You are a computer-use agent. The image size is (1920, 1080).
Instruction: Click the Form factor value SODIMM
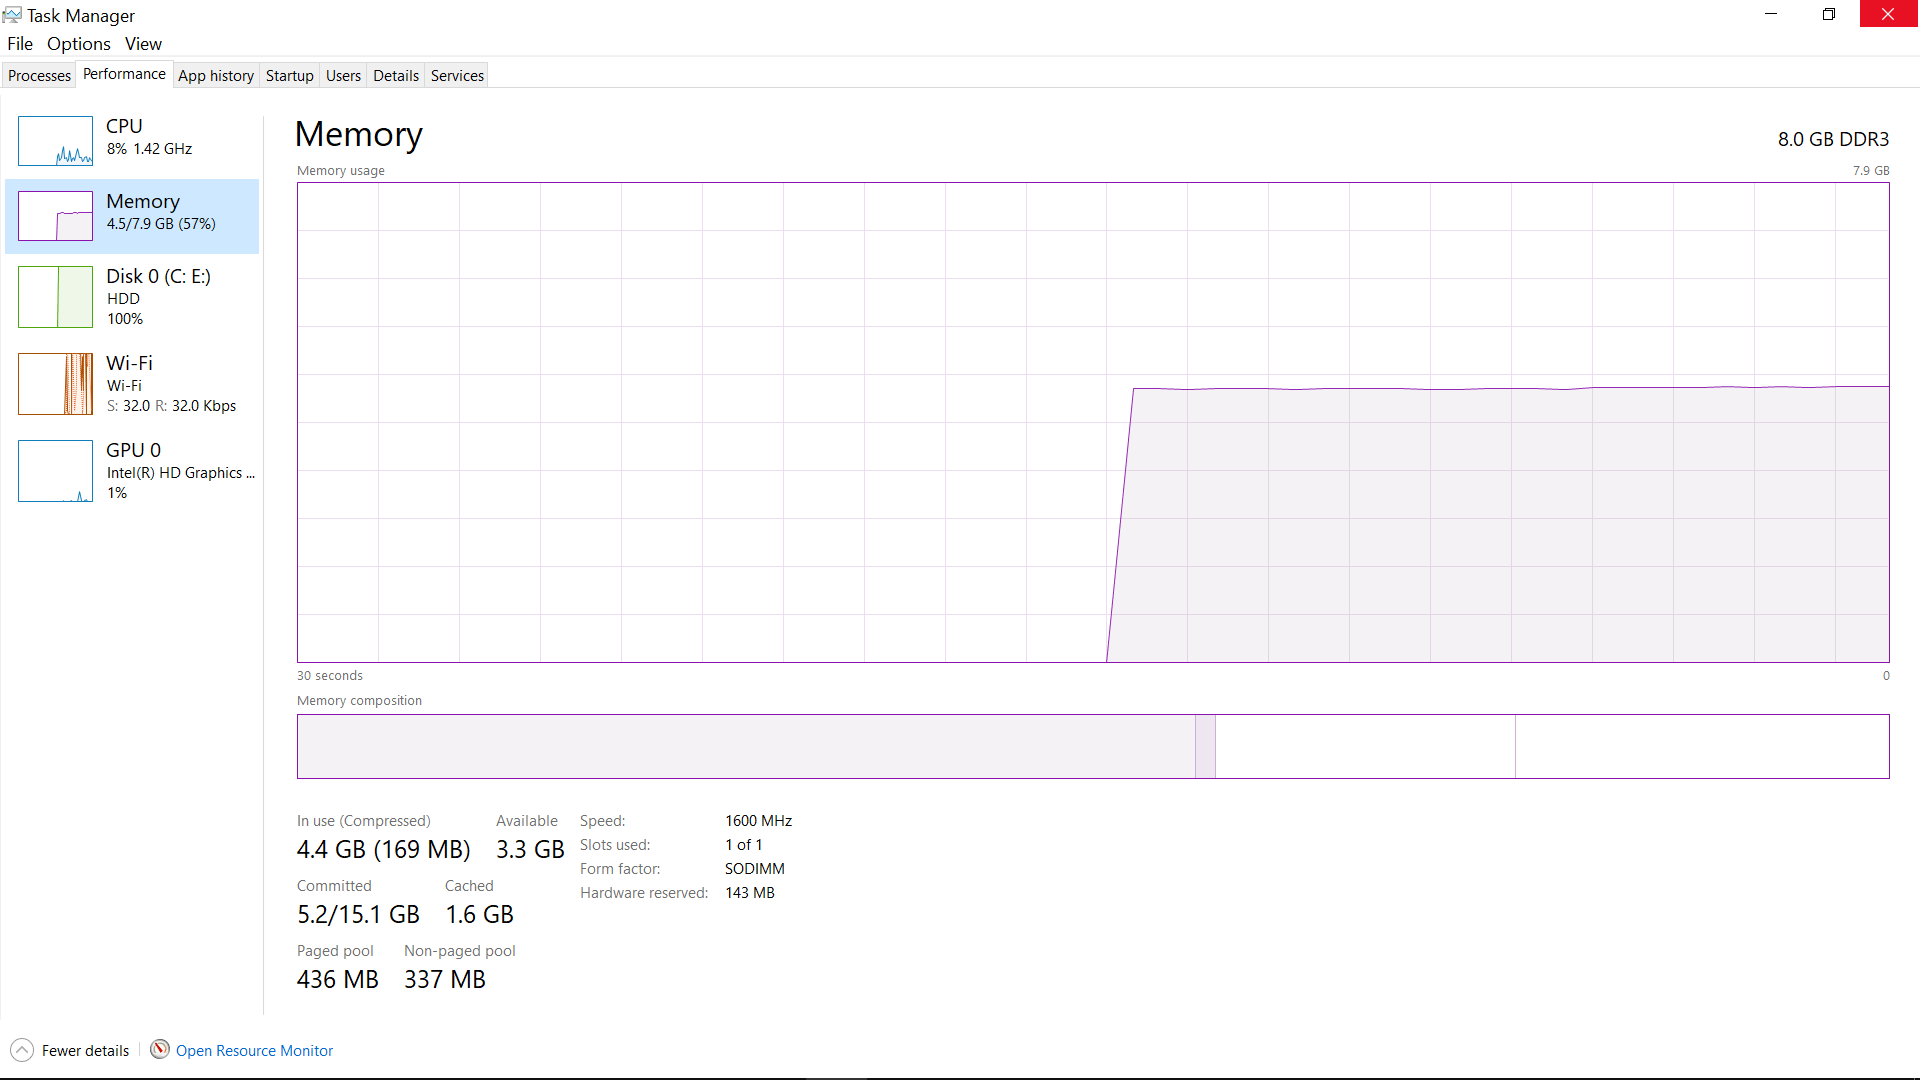point(754,869)
